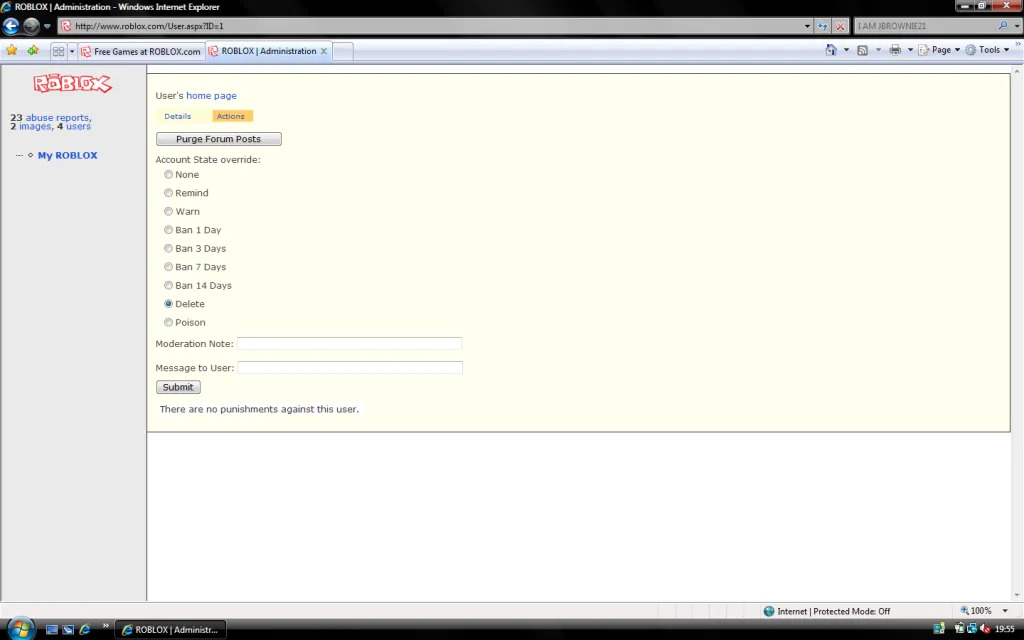
Task: Open the Home button dropdown arrow
Action: (x=846, y=50)
